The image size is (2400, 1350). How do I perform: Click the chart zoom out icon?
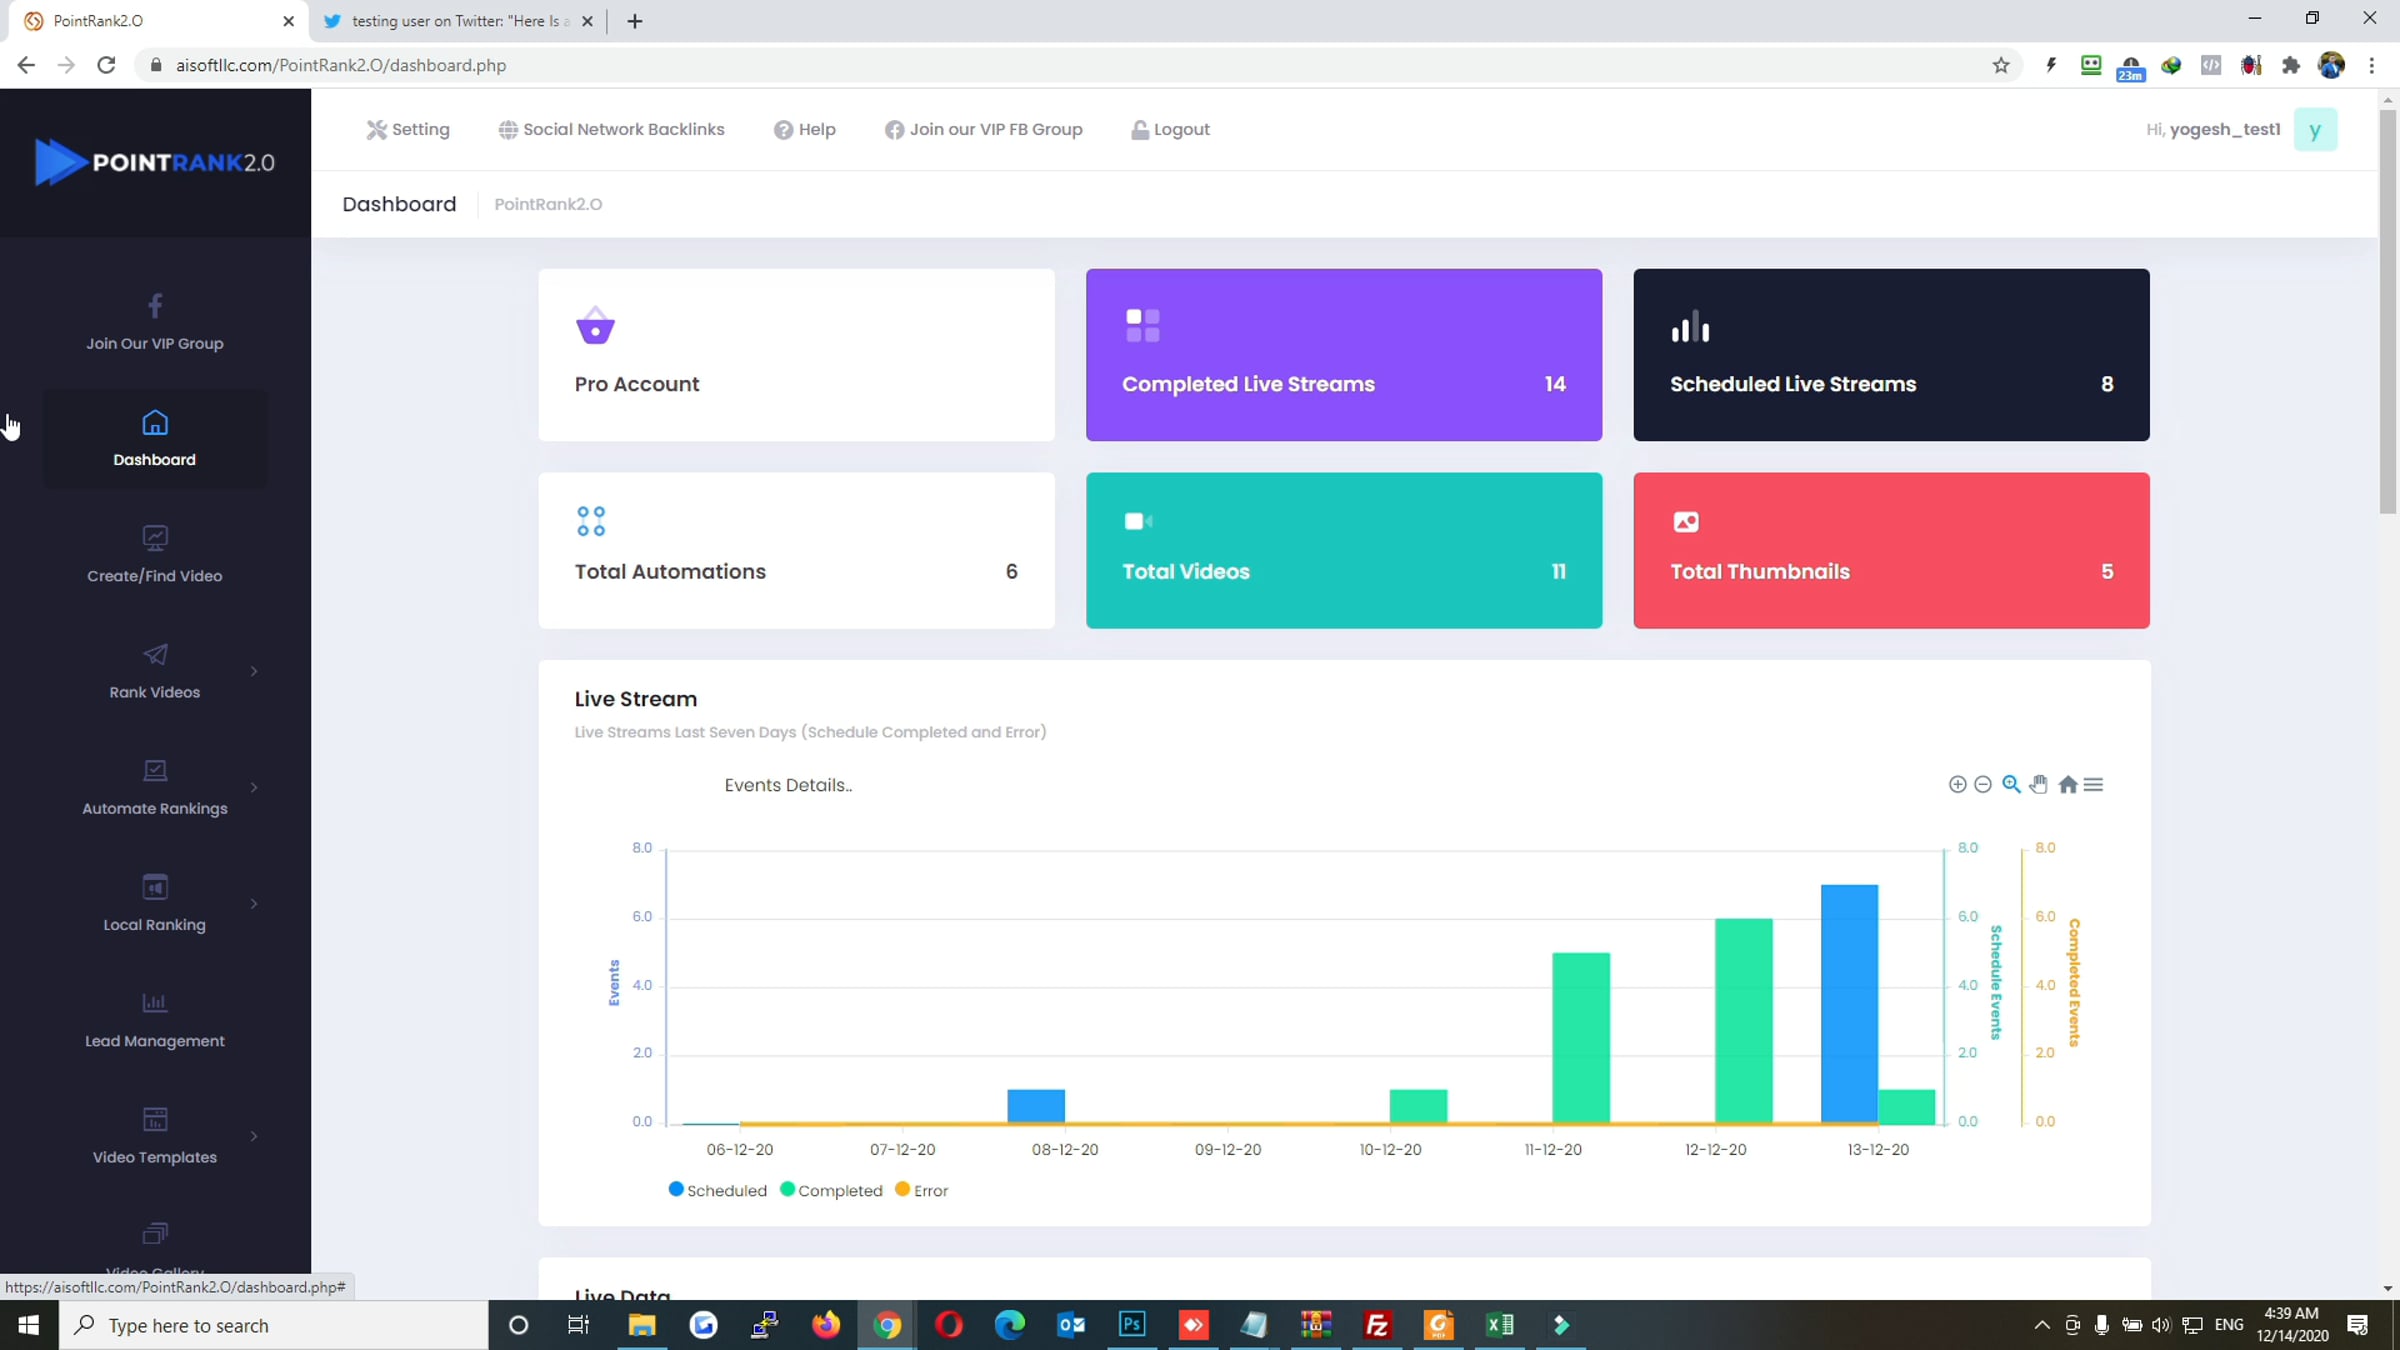point(1983,785)
